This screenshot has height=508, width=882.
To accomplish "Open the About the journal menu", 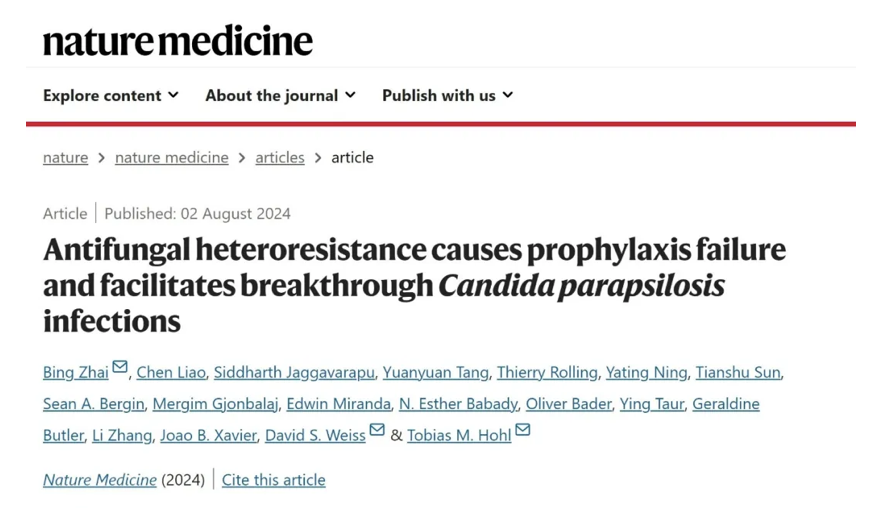I will 280,95.
